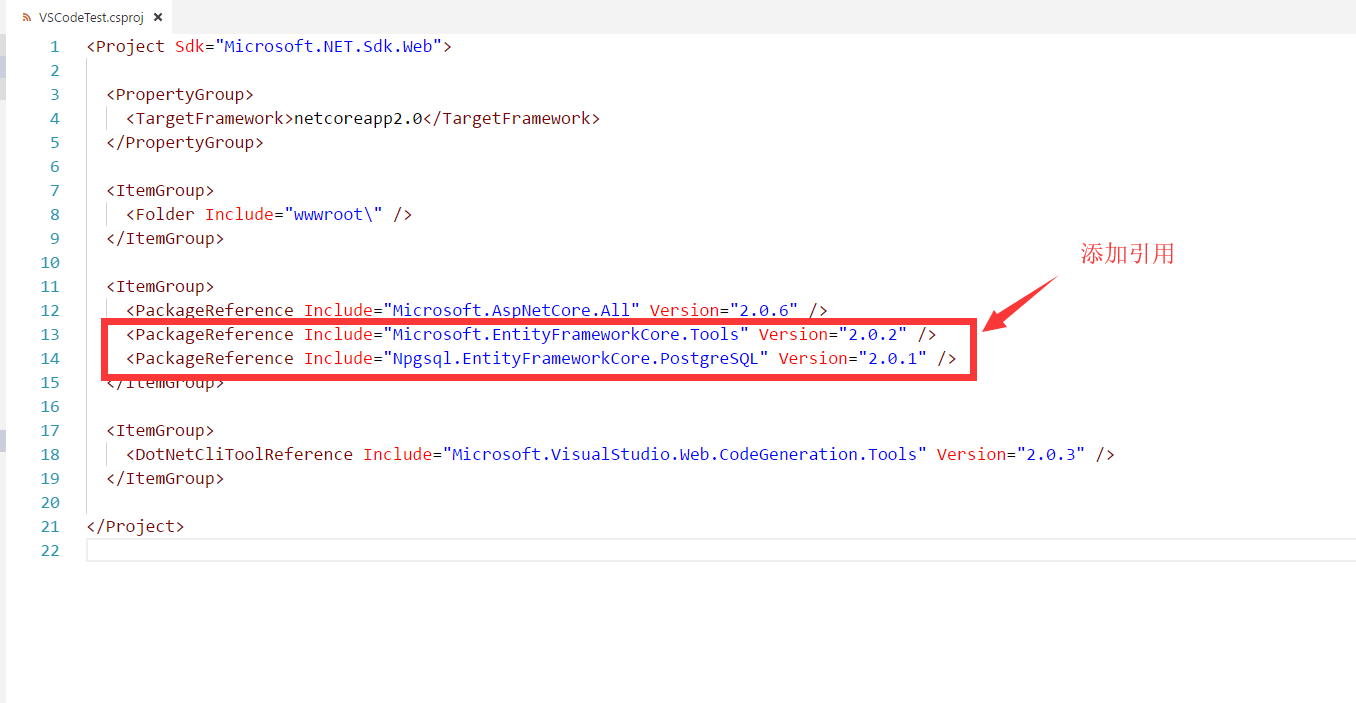Click line number 13 in the gutter
This screenshot has width=1356, height=703.
[x=50, y=334]
